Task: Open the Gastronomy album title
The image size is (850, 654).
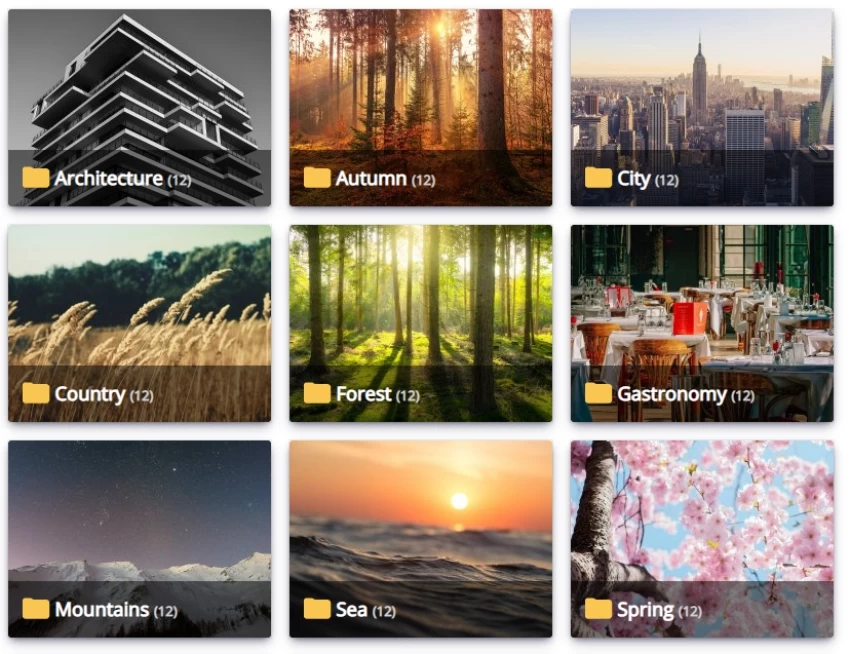Action: pyautogui.click(x=672, y=394)
